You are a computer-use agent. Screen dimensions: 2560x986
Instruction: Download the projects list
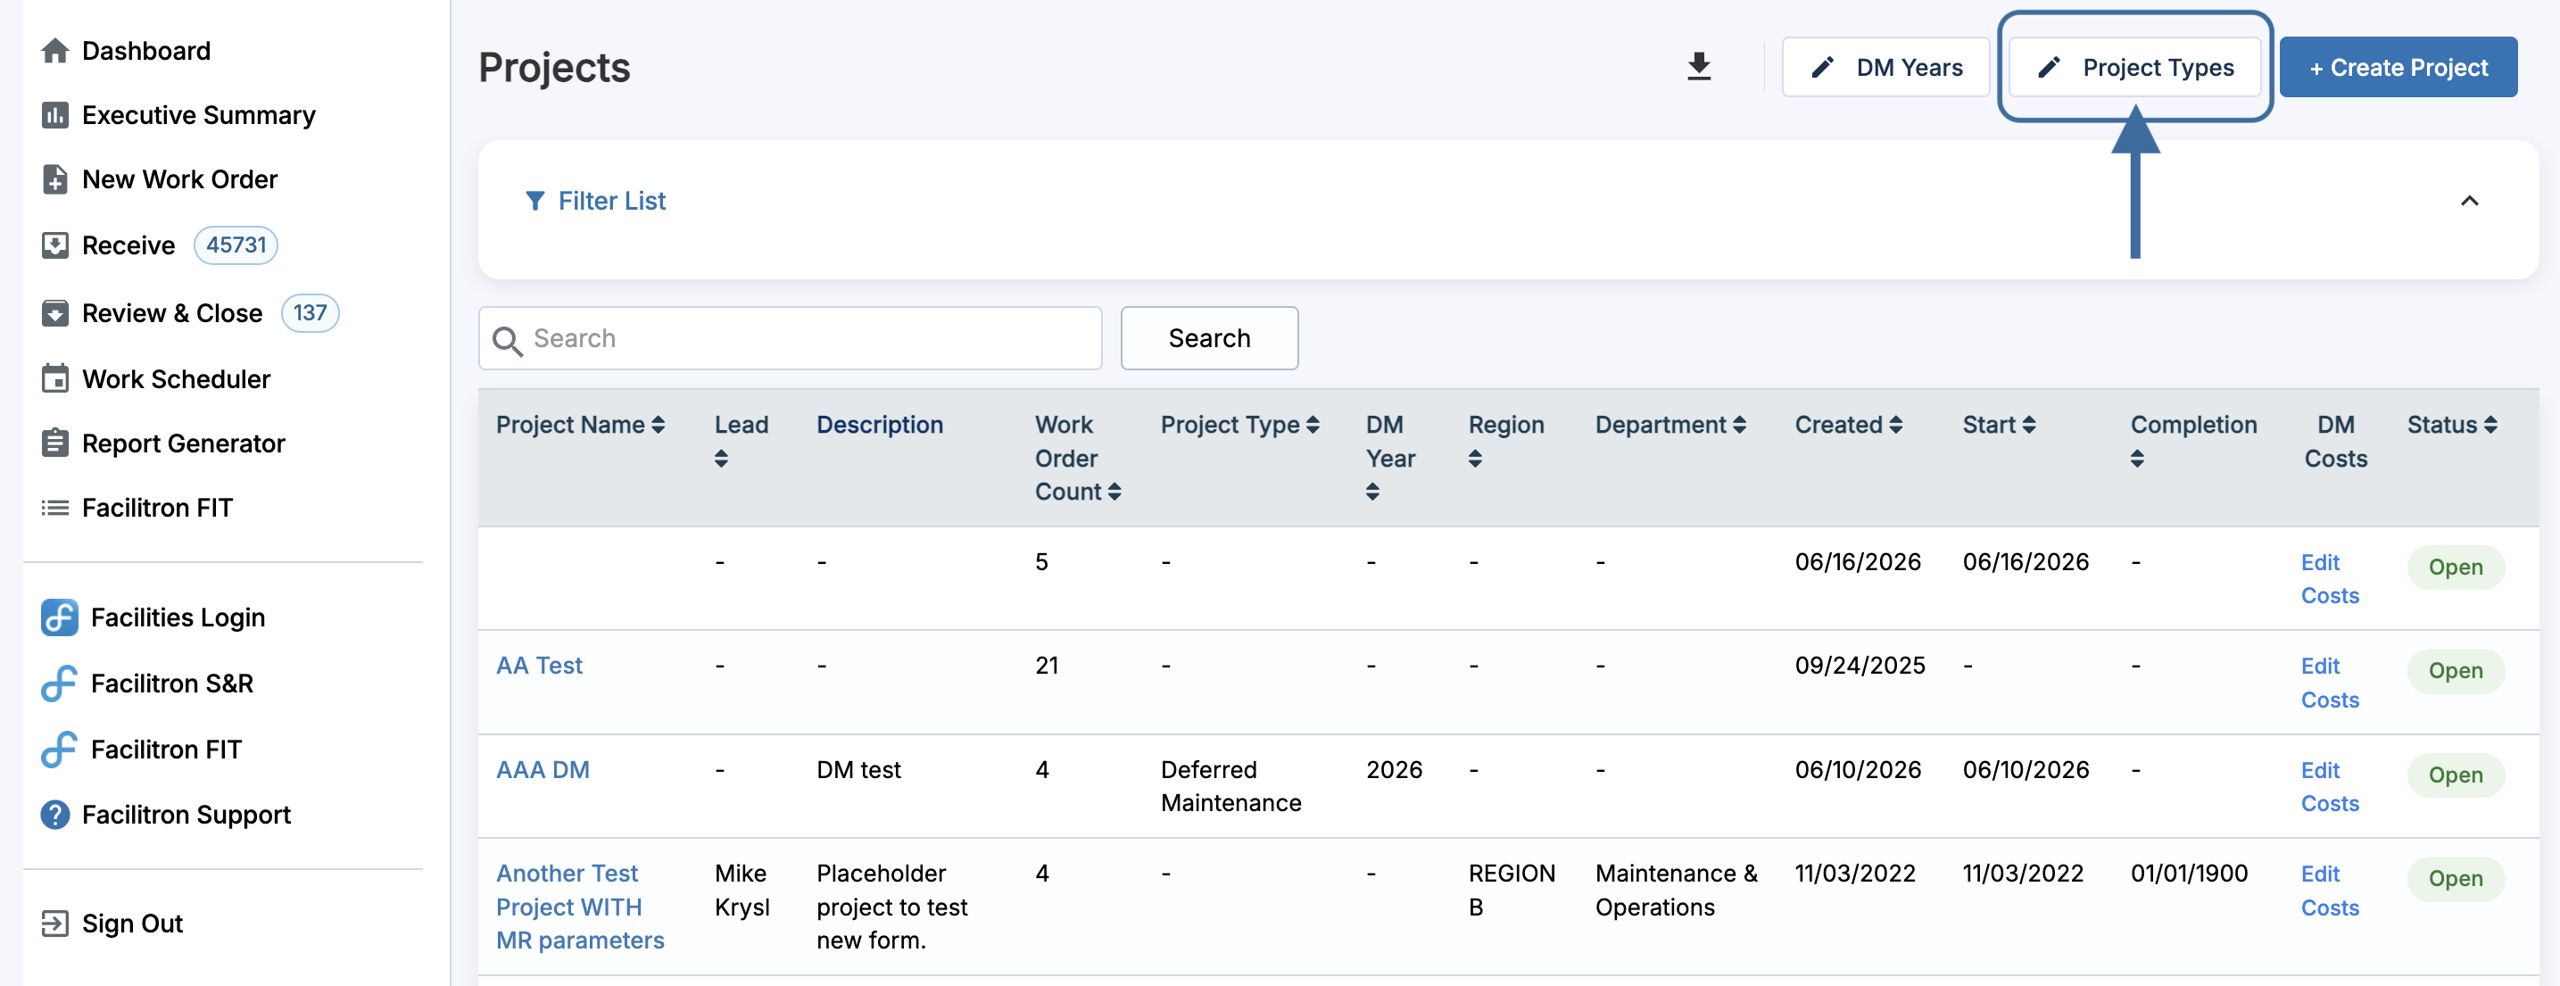pos(1699,67)
